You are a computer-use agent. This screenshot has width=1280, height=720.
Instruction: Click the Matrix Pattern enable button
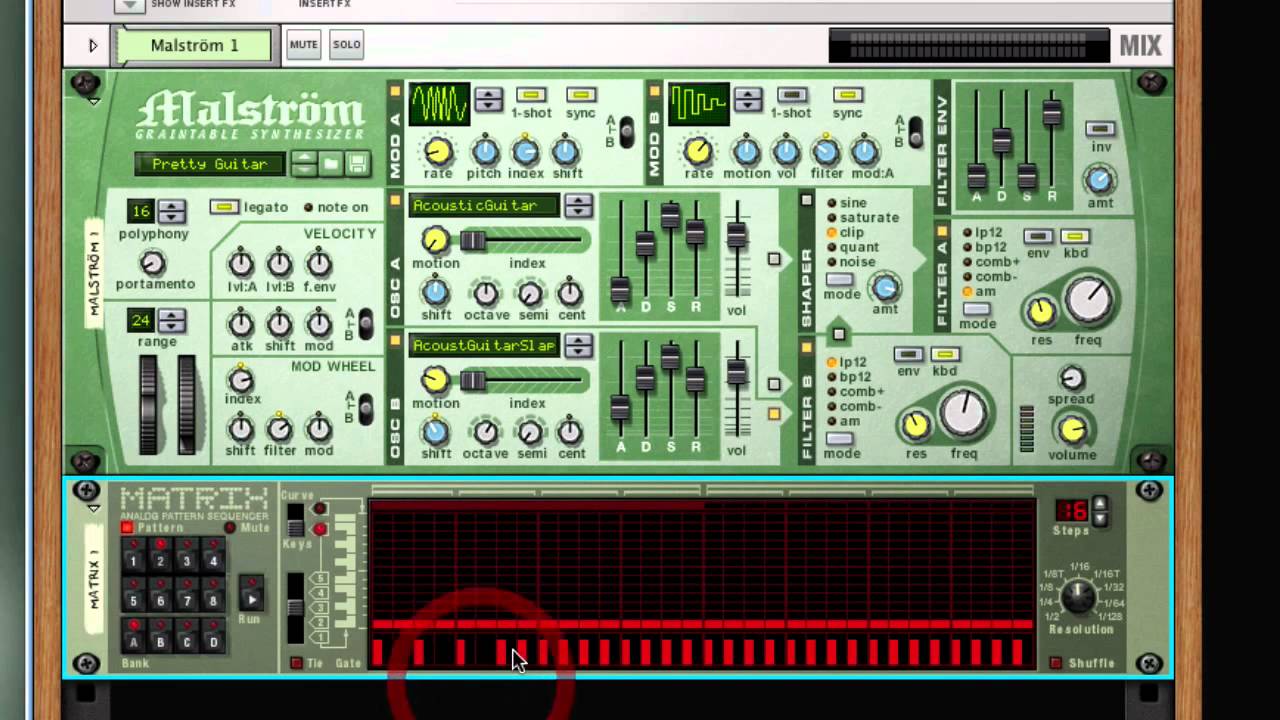pos(127,527)
